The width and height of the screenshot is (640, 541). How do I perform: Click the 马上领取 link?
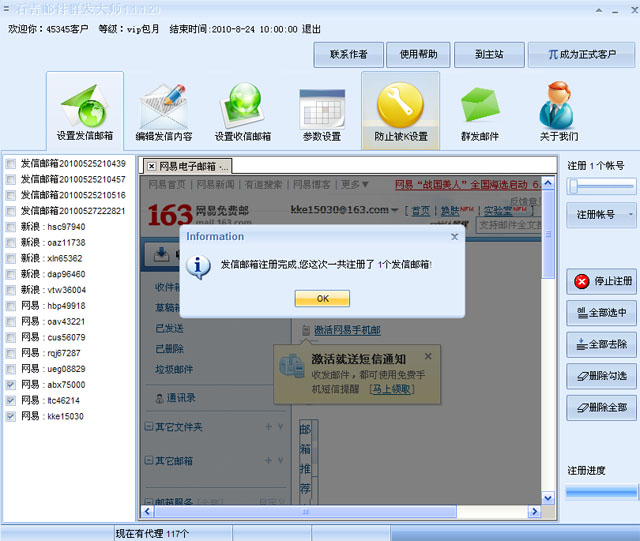click(392, 389)
